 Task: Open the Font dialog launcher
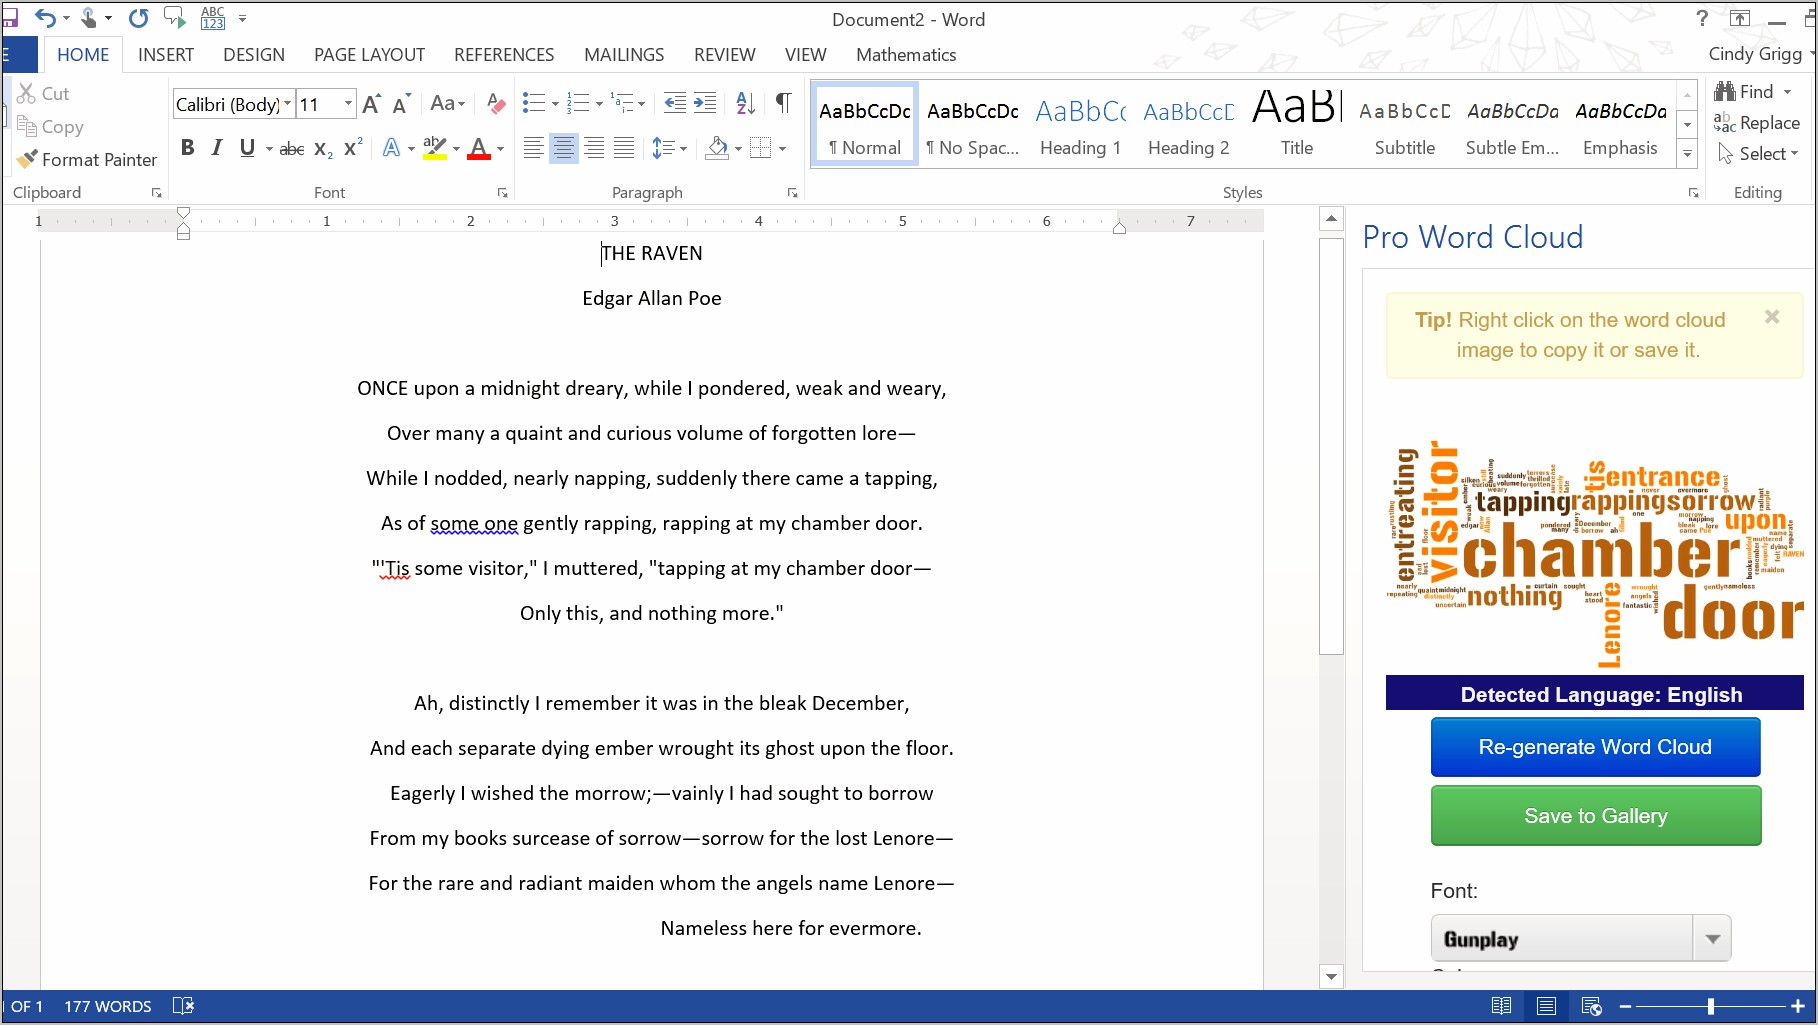502,193
